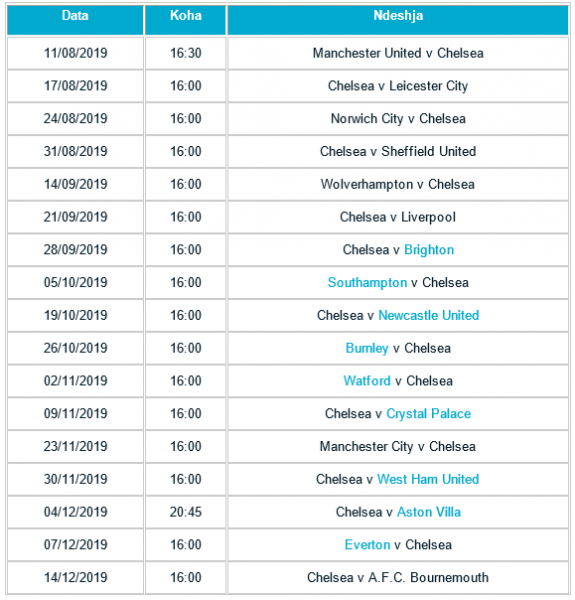The image size is (575, 600).
Task: Follow the Newcastle United link
Action: [428, 315]
